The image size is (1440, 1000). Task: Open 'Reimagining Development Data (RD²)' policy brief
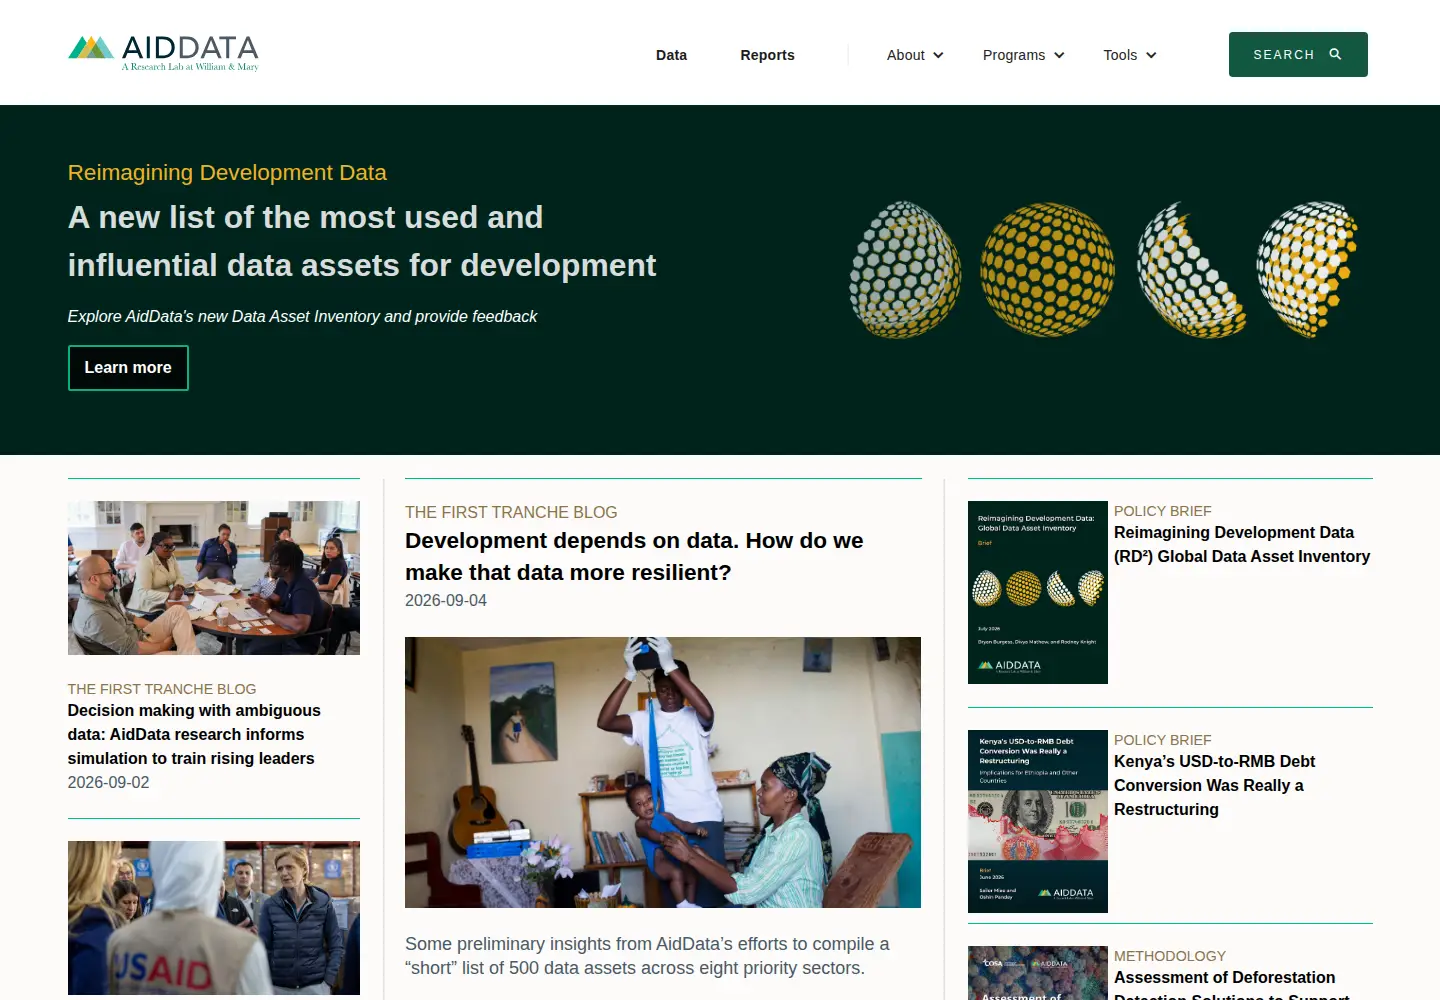click(1242, 545)
